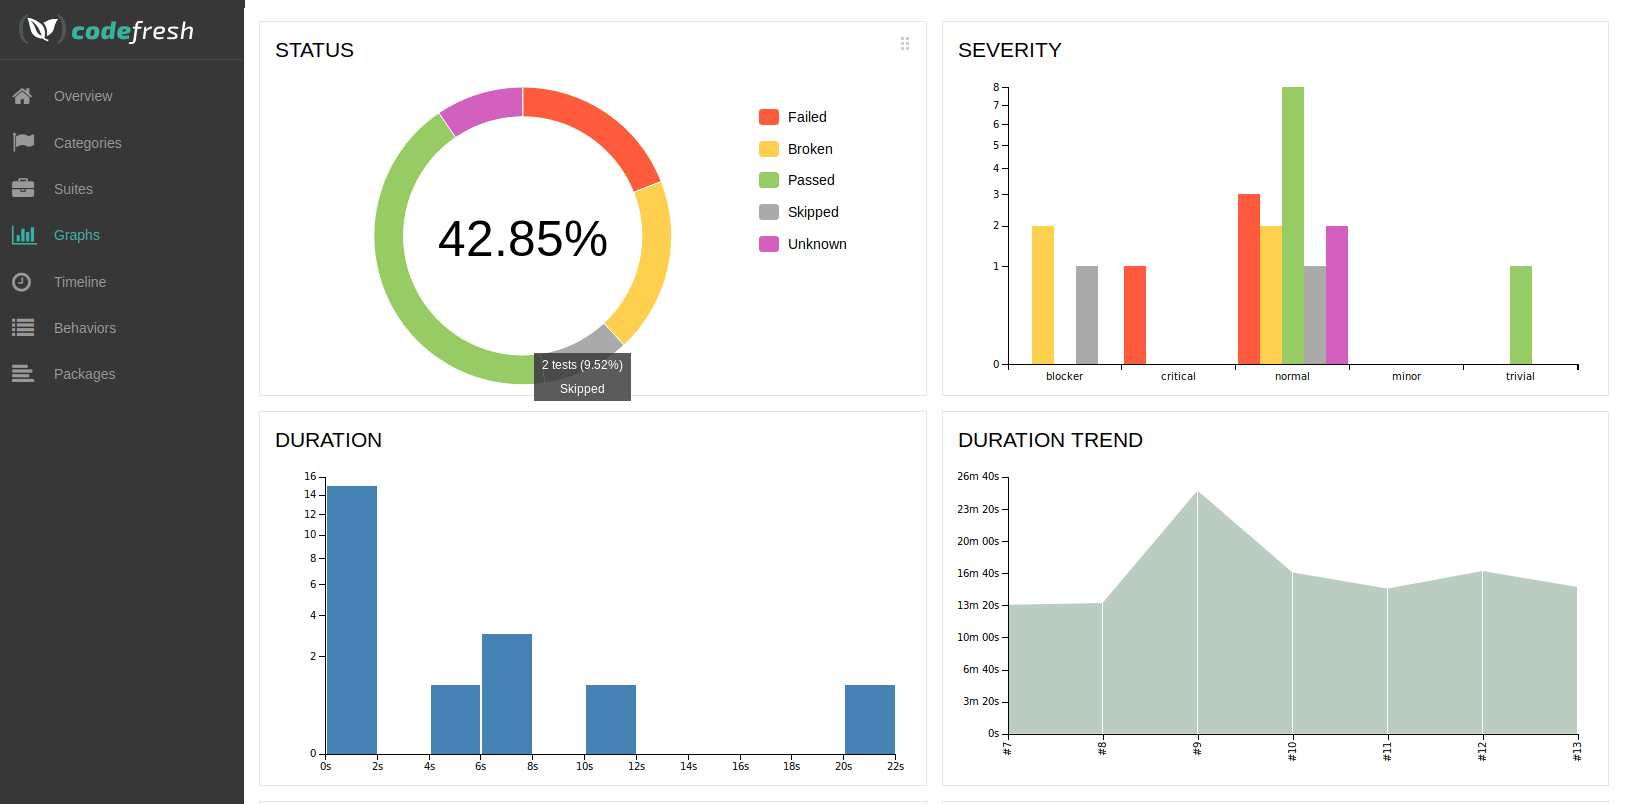Click the red failed segment of donut
The image size is (1625, 804).
pyautogui.click(x=598, y=129)
